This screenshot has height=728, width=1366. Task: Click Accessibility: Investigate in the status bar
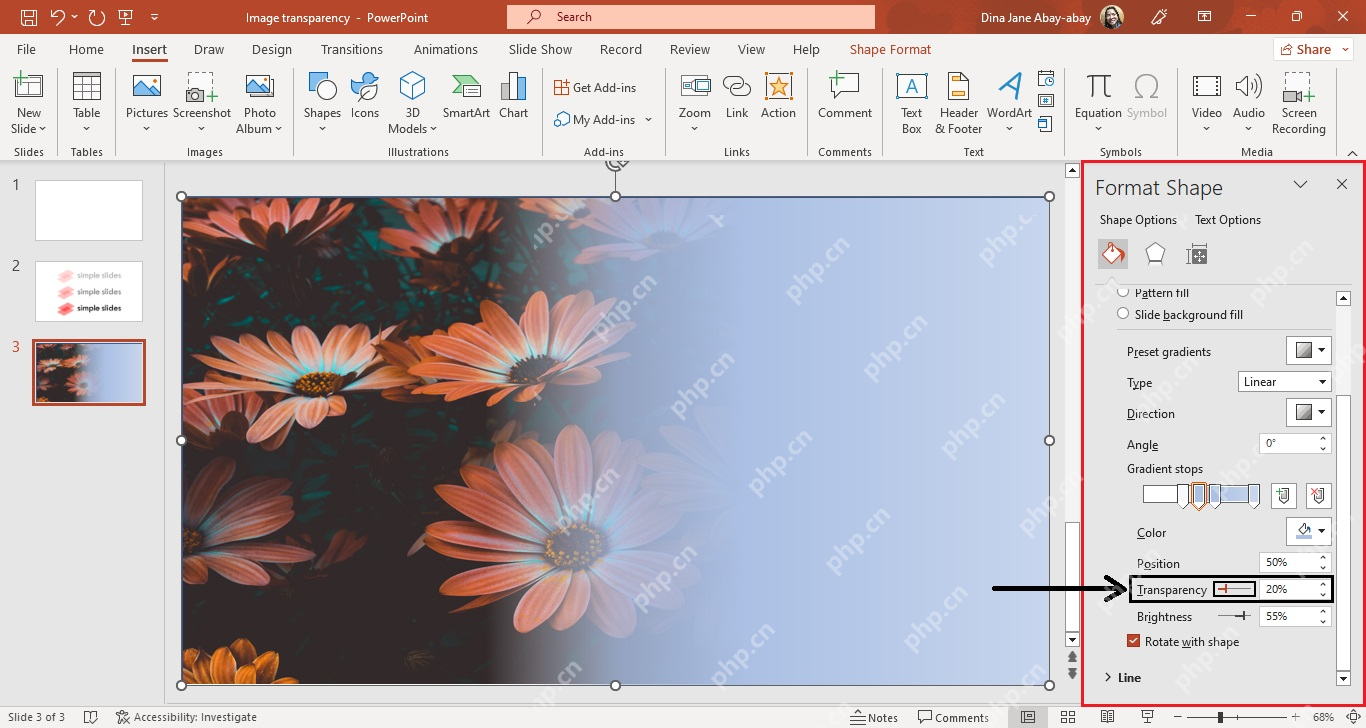(186, 717)
